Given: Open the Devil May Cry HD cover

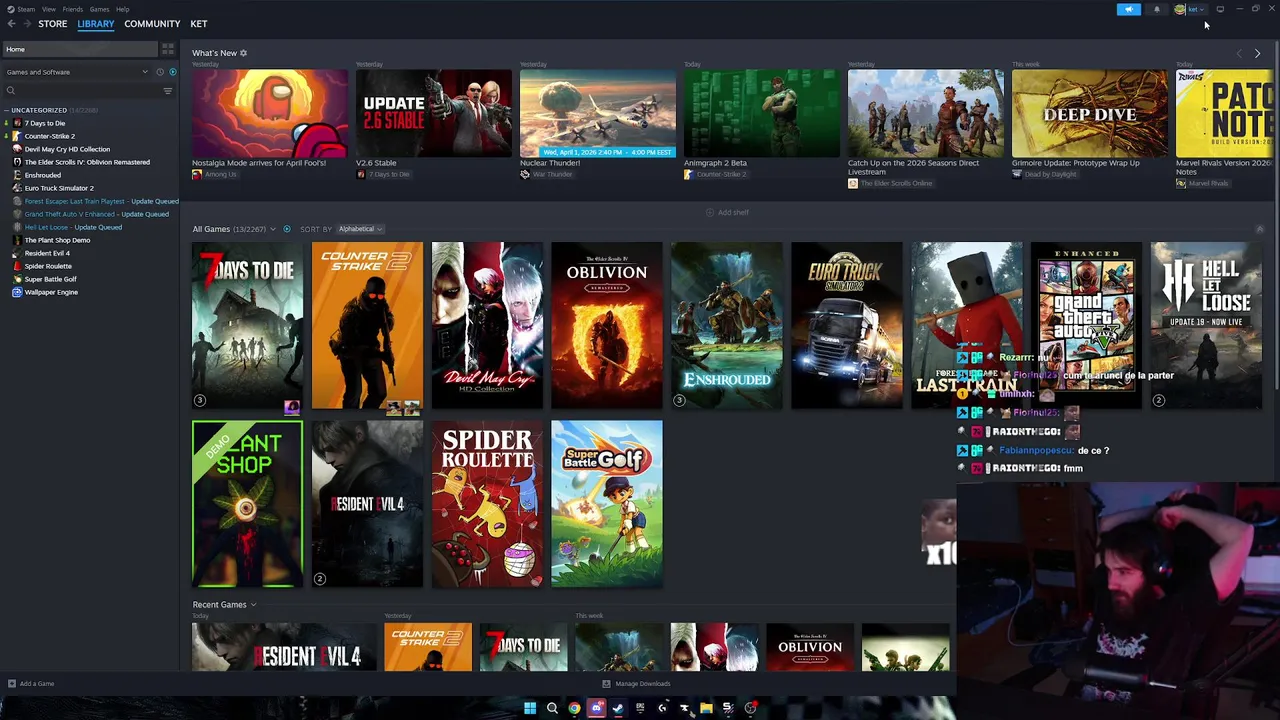Looking at the screenshot, I should click(487, 325).
